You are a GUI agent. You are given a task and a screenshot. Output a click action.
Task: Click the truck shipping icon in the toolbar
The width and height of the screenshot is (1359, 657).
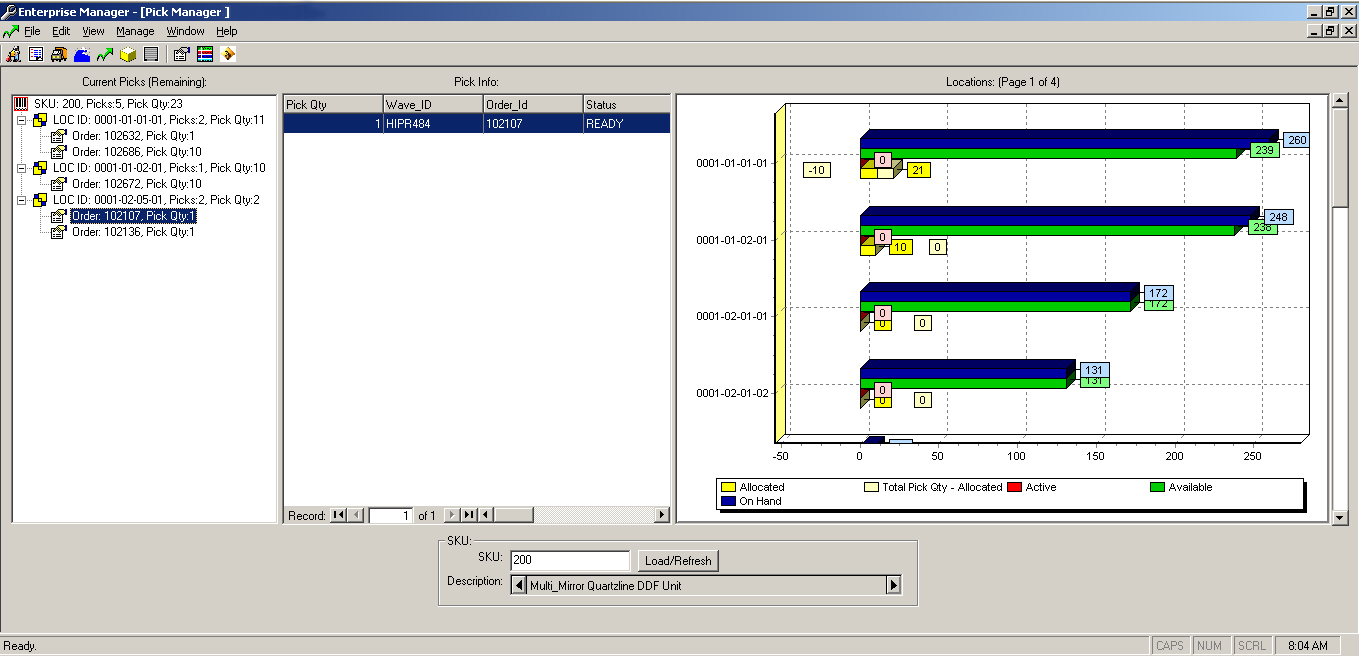click(x=58, y=53)
